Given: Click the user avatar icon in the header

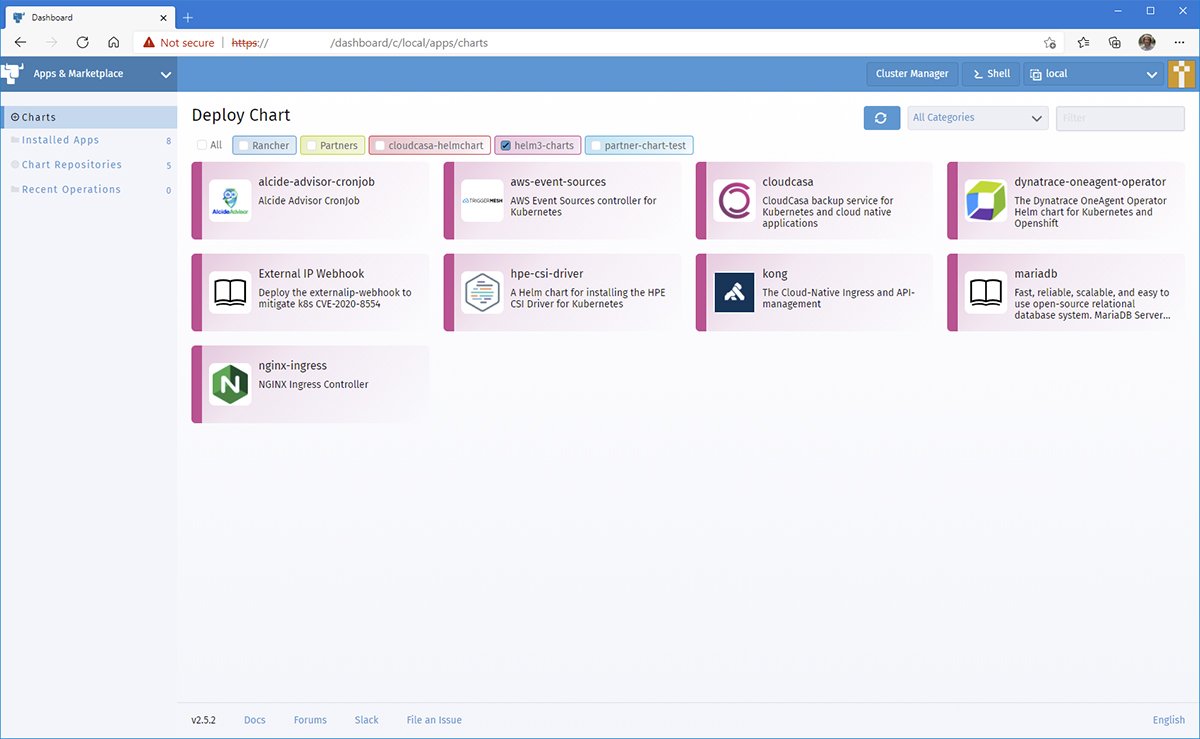Looking at the screenshot, I should coord(1182,74).
